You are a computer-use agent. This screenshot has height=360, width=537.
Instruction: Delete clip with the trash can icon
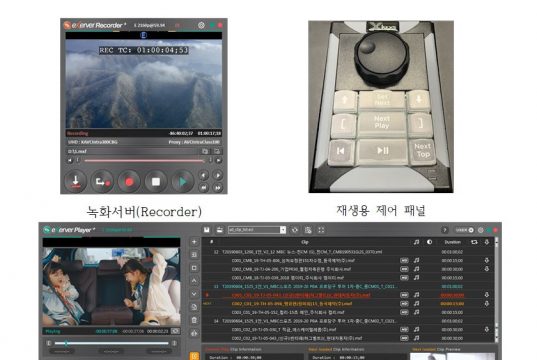[x=194, y=320]
